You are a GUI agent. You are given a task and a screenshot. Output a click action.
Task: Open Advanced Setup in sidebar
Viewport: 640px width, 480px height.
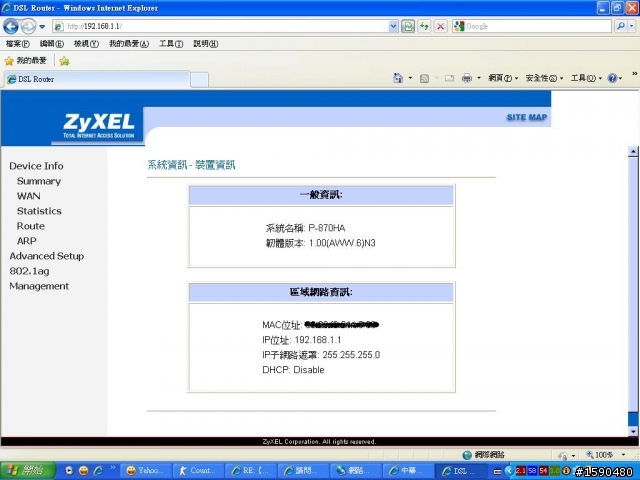(47, 256)
